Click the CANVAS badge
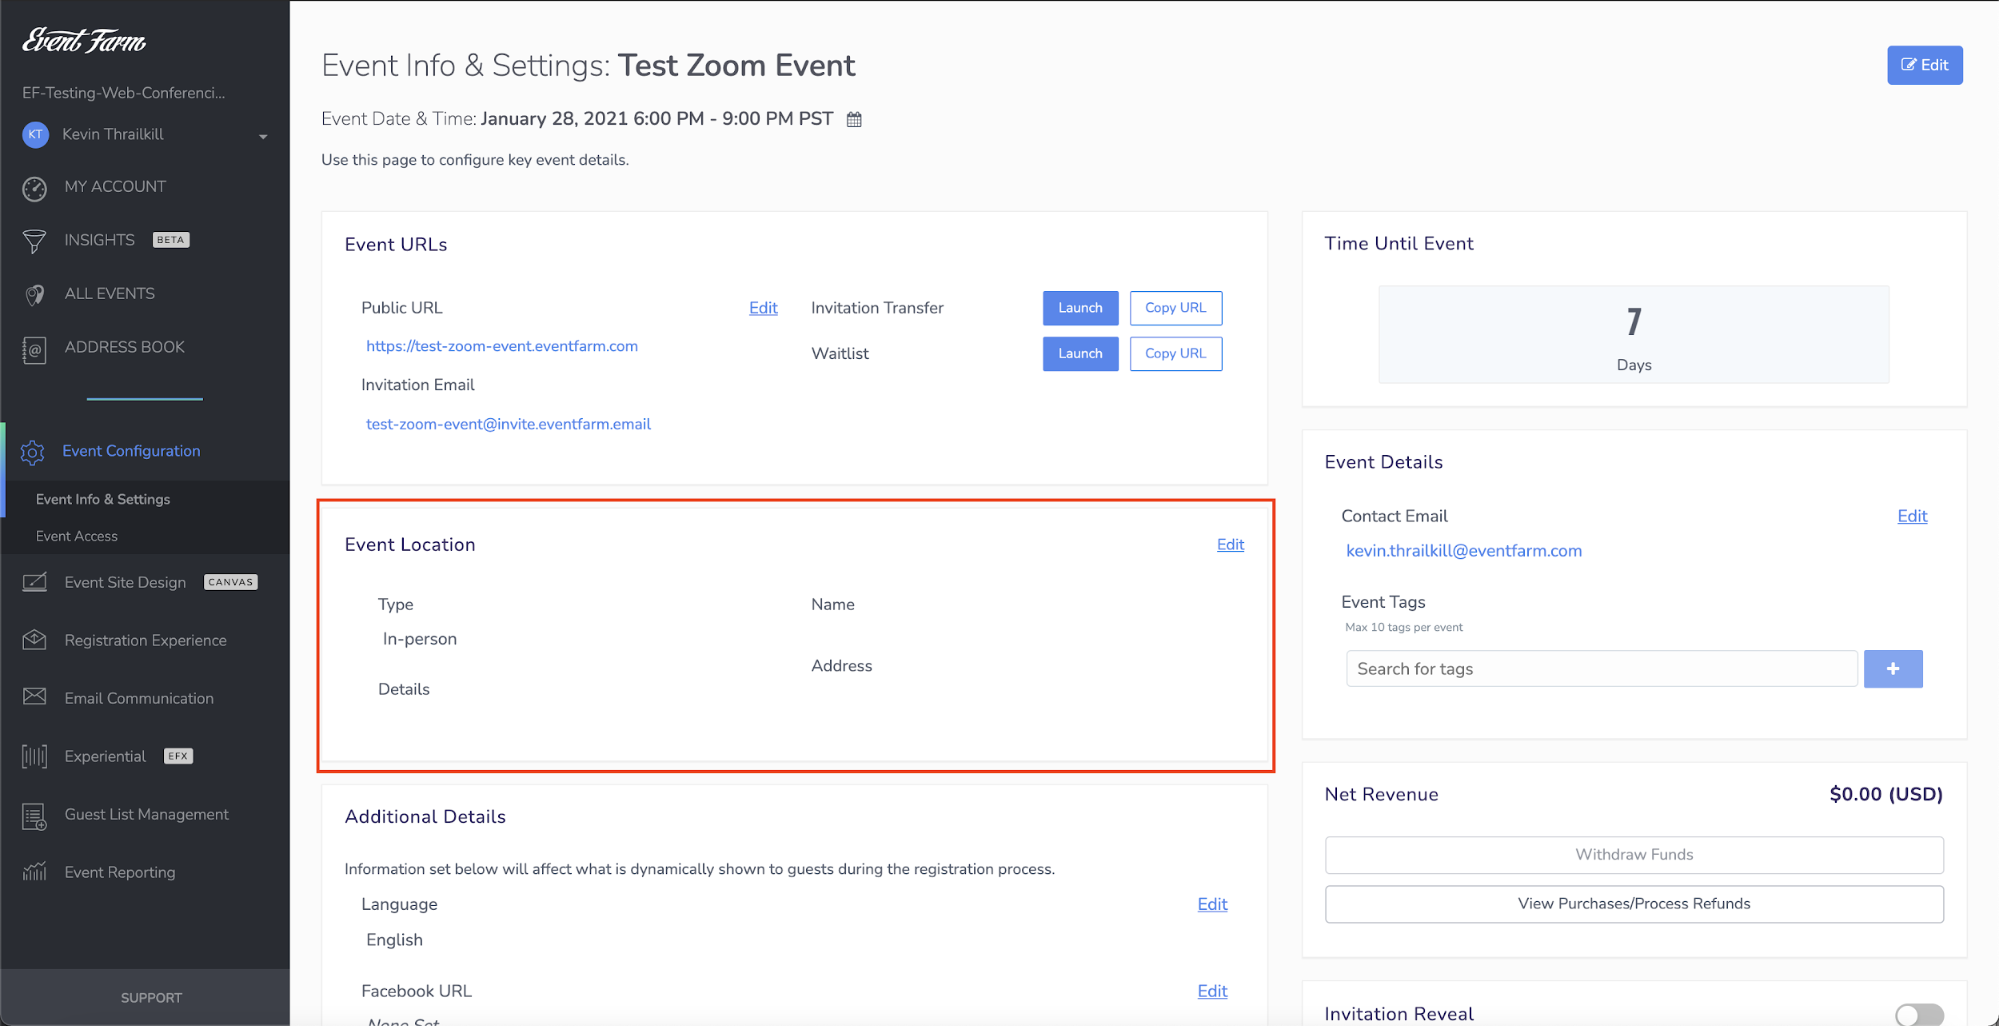The image size is (1999, 1026). (231, 582)
